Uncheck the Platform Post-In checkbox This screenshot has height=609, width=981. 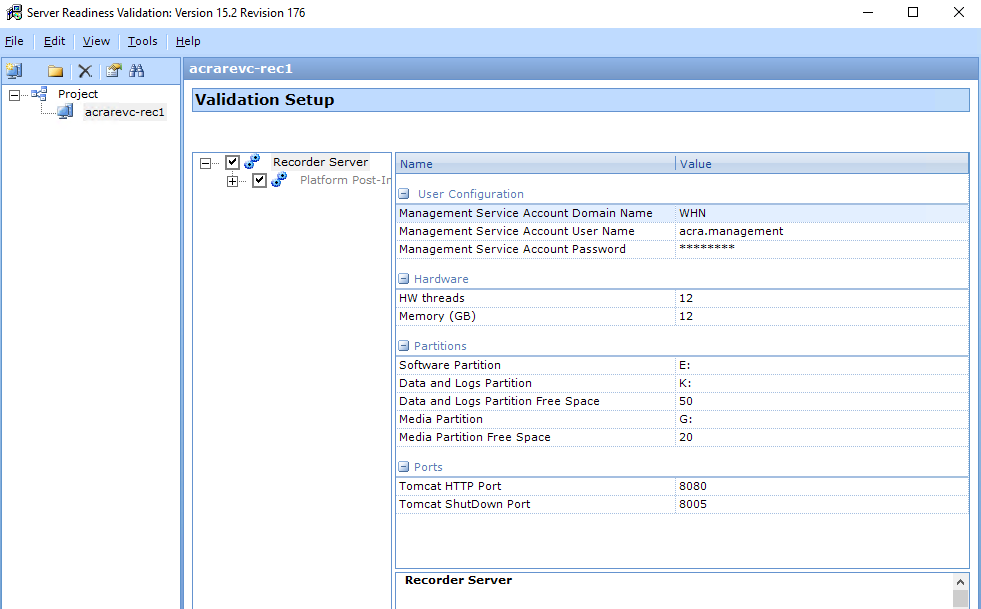click(x=259, y=180)
